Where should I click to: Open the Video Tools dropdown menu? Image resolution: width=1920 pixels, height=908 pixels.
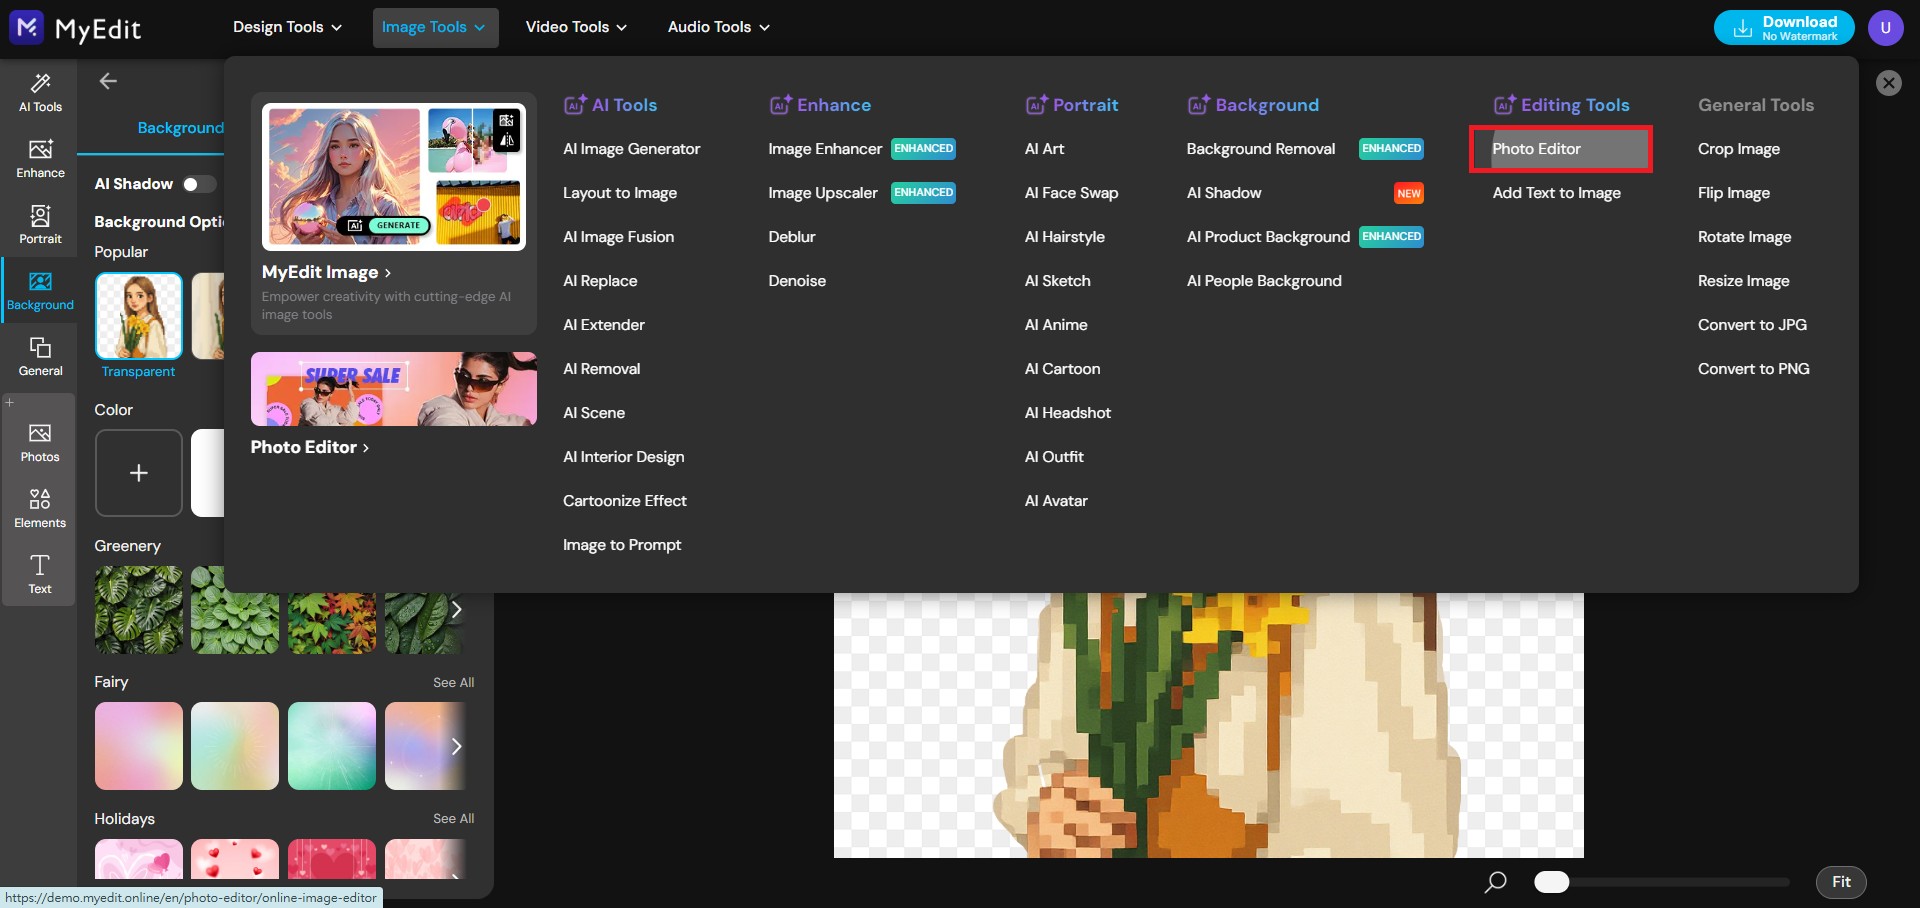click(x=575, y=27)
